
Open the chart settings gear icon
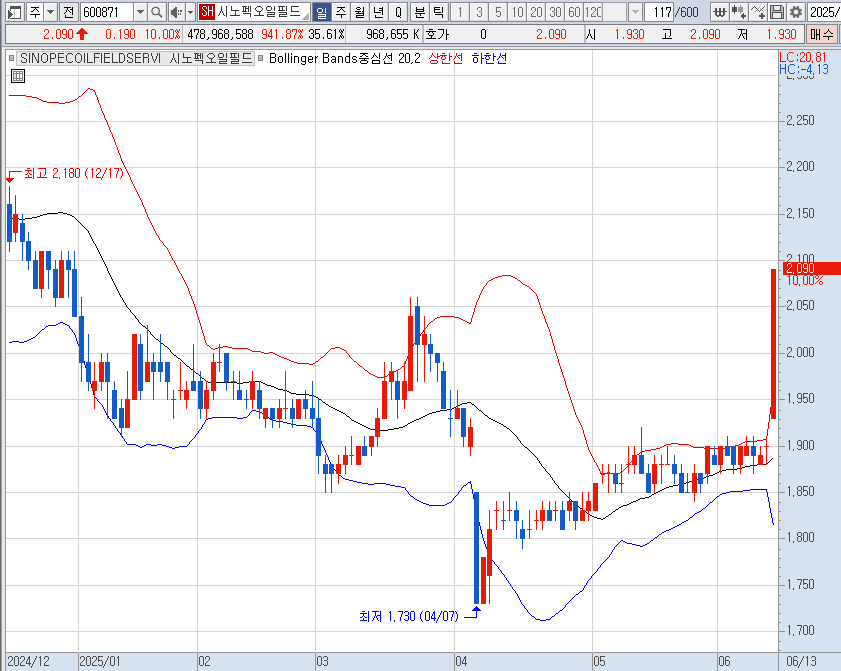coord(795,12)
